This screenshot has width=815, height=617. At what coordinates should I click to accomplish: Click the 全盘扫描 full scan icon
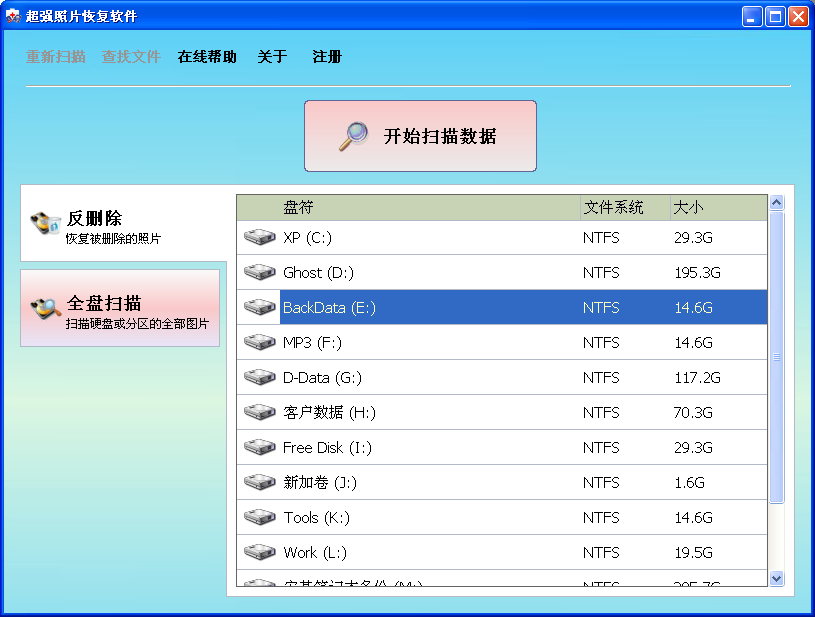coord(46,308)
